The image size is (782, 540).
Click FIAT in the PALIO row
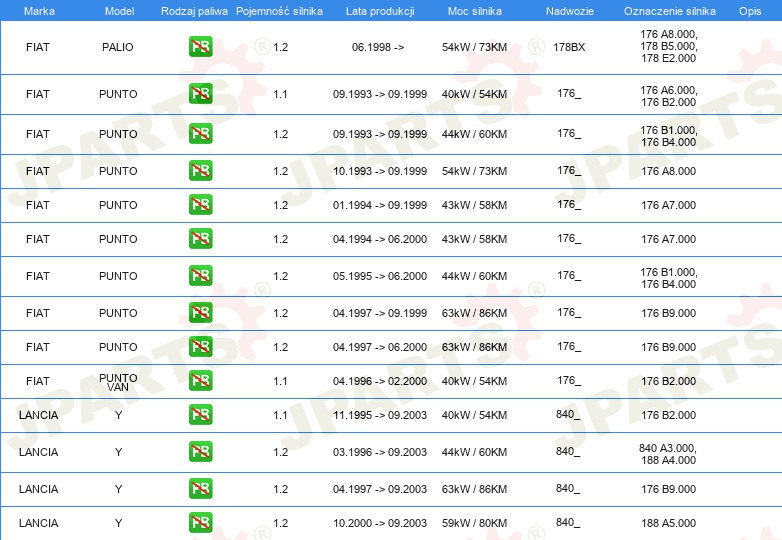[x=38, y=47]
